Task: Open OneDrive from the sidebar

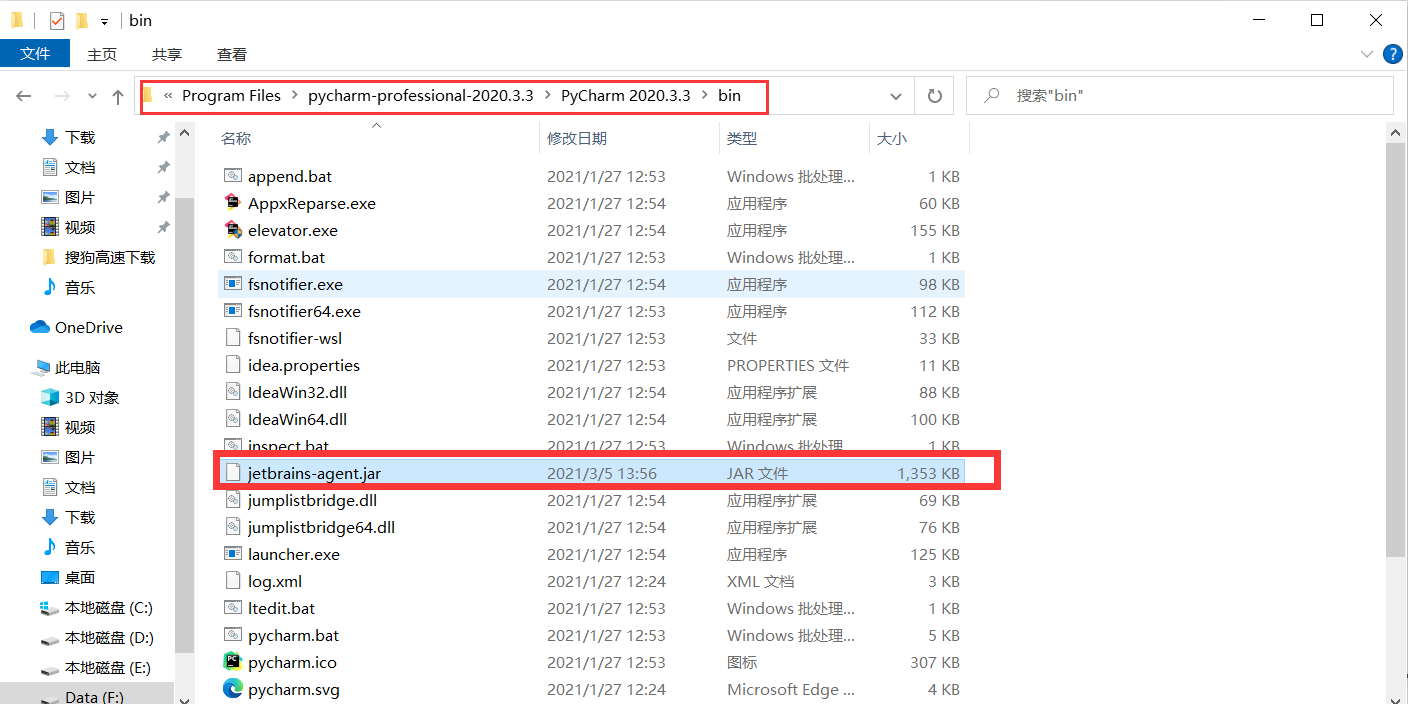Action: [88, 327]
